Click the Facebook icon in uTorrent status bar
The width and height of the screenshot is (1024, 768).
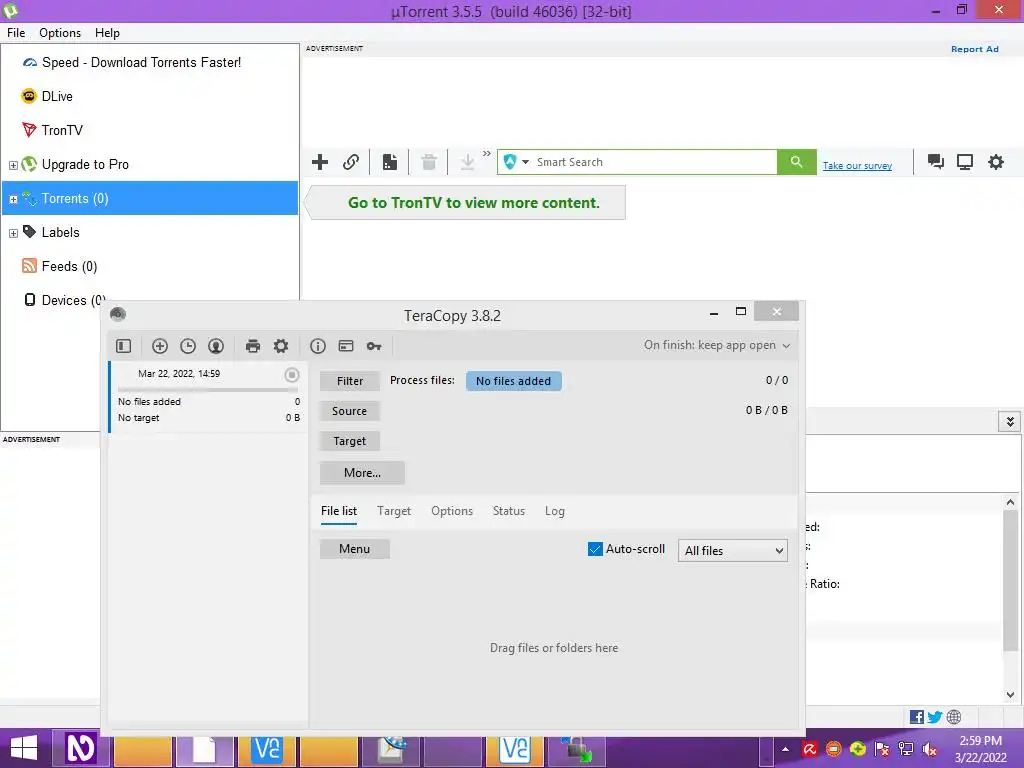tap(916, 717)
